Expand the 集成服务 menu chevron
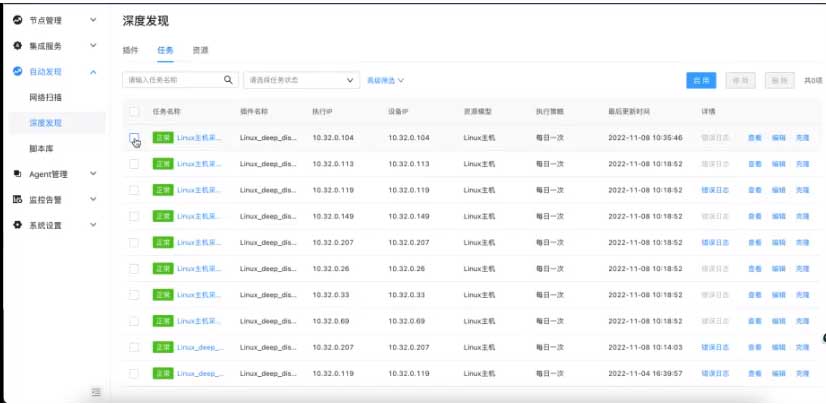The height and width of the screenshot is (404, 826). point(93,46)
